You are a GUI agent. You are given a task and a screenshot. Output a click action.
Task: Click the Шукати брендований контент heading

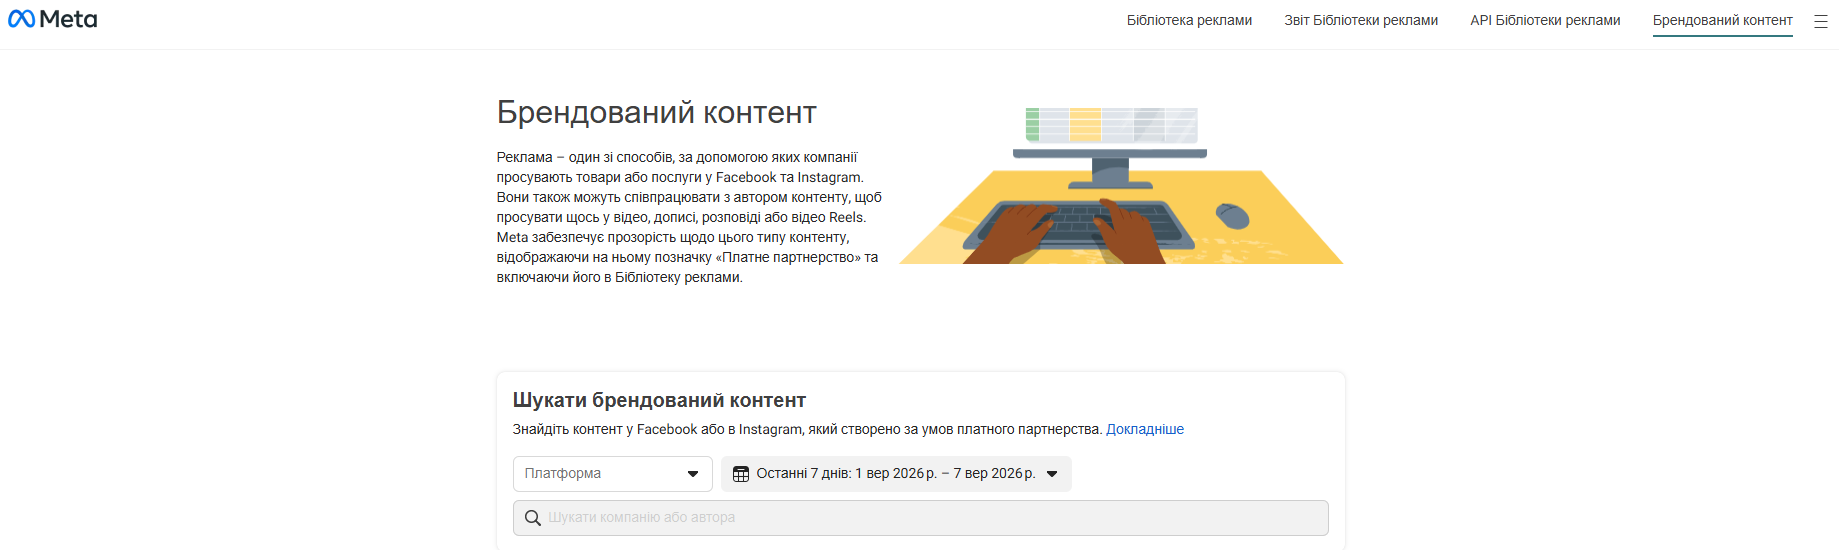point(659,400)
